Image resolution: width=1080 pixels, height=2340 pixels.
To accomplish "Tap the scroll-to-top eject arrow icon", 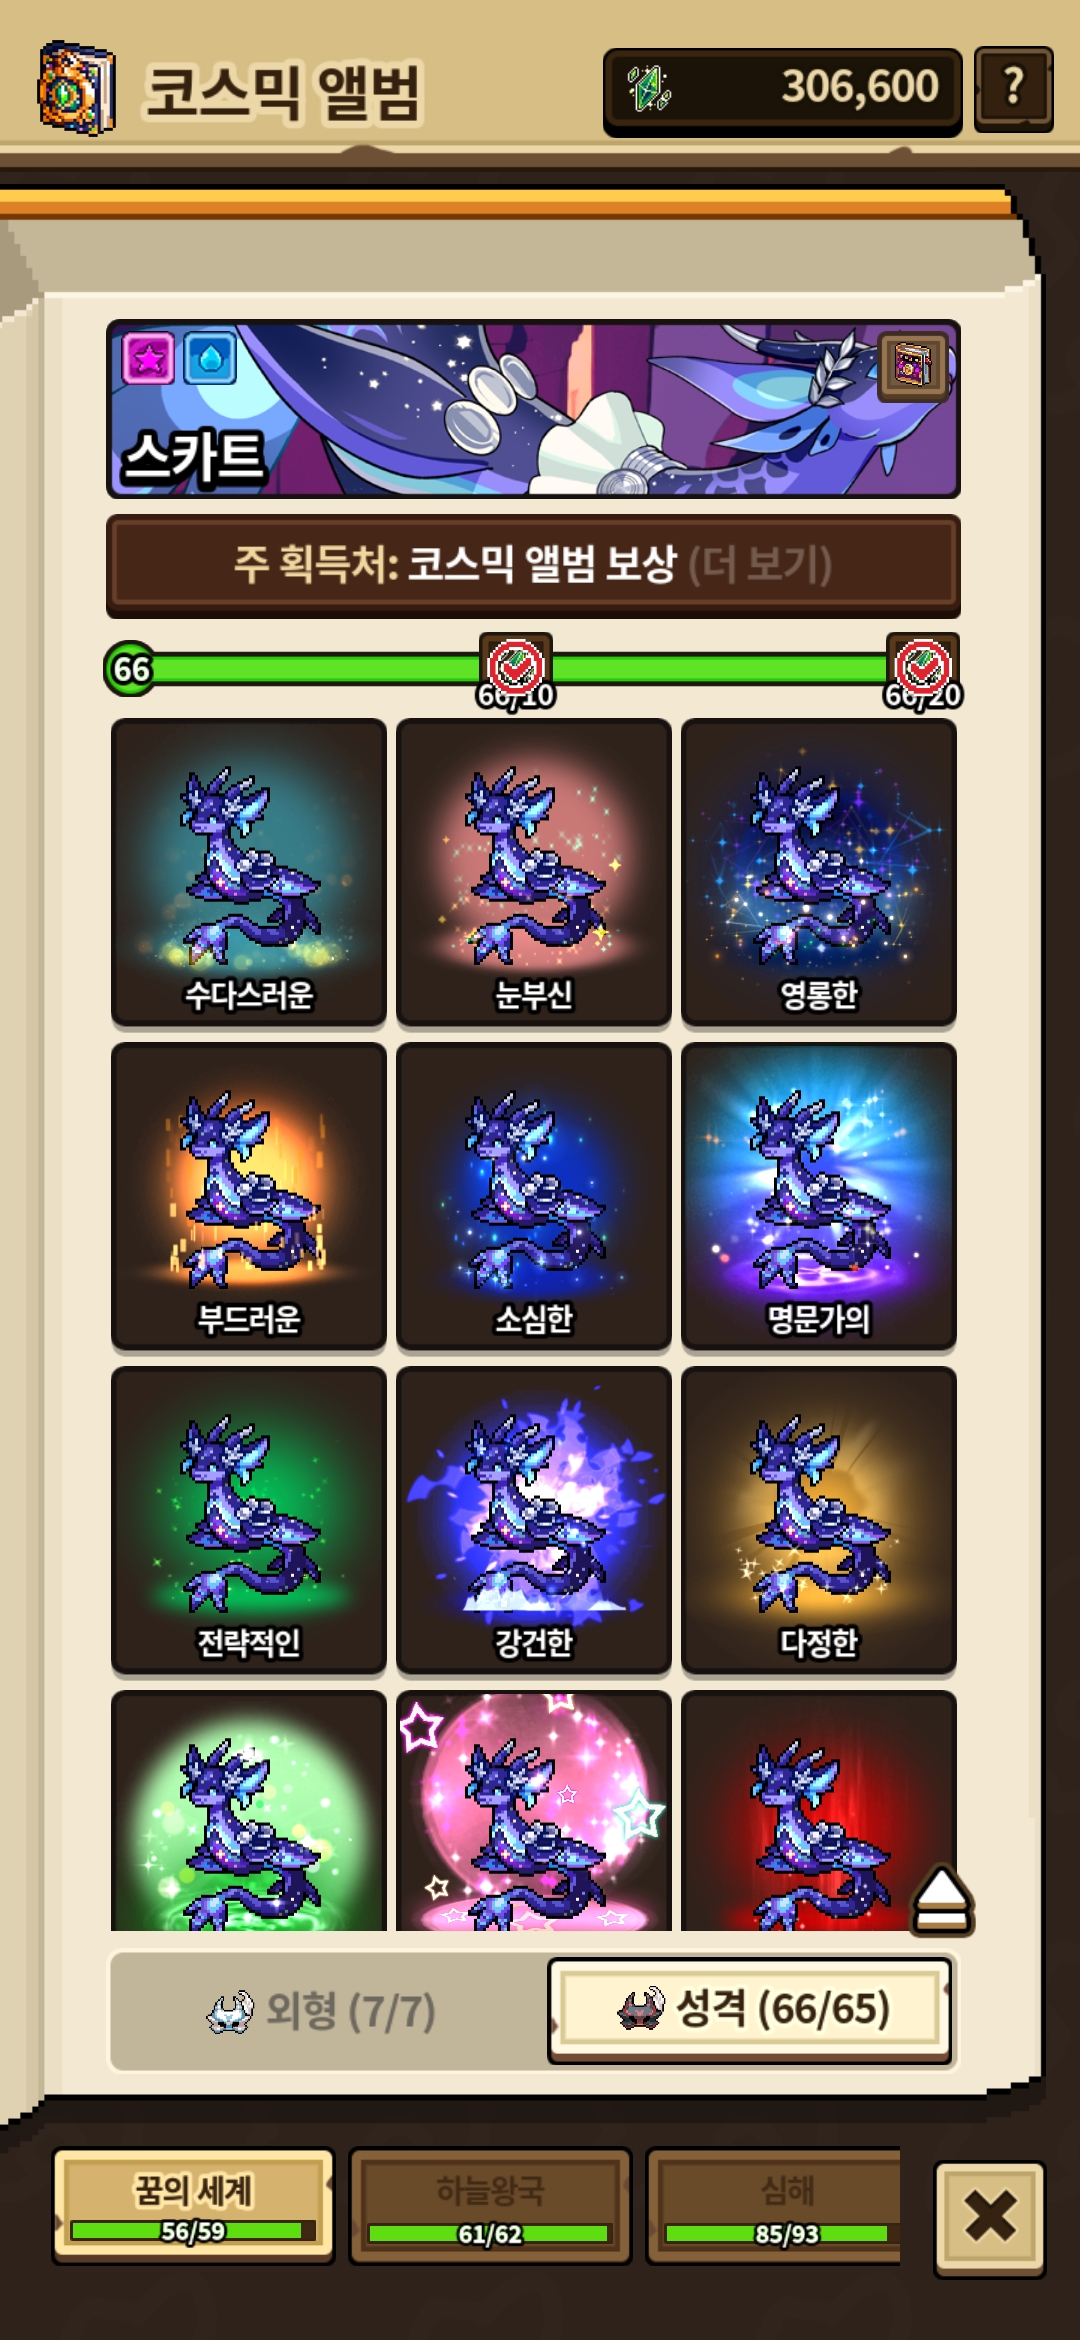I will pyautogui.click(x=941, y=1899).
